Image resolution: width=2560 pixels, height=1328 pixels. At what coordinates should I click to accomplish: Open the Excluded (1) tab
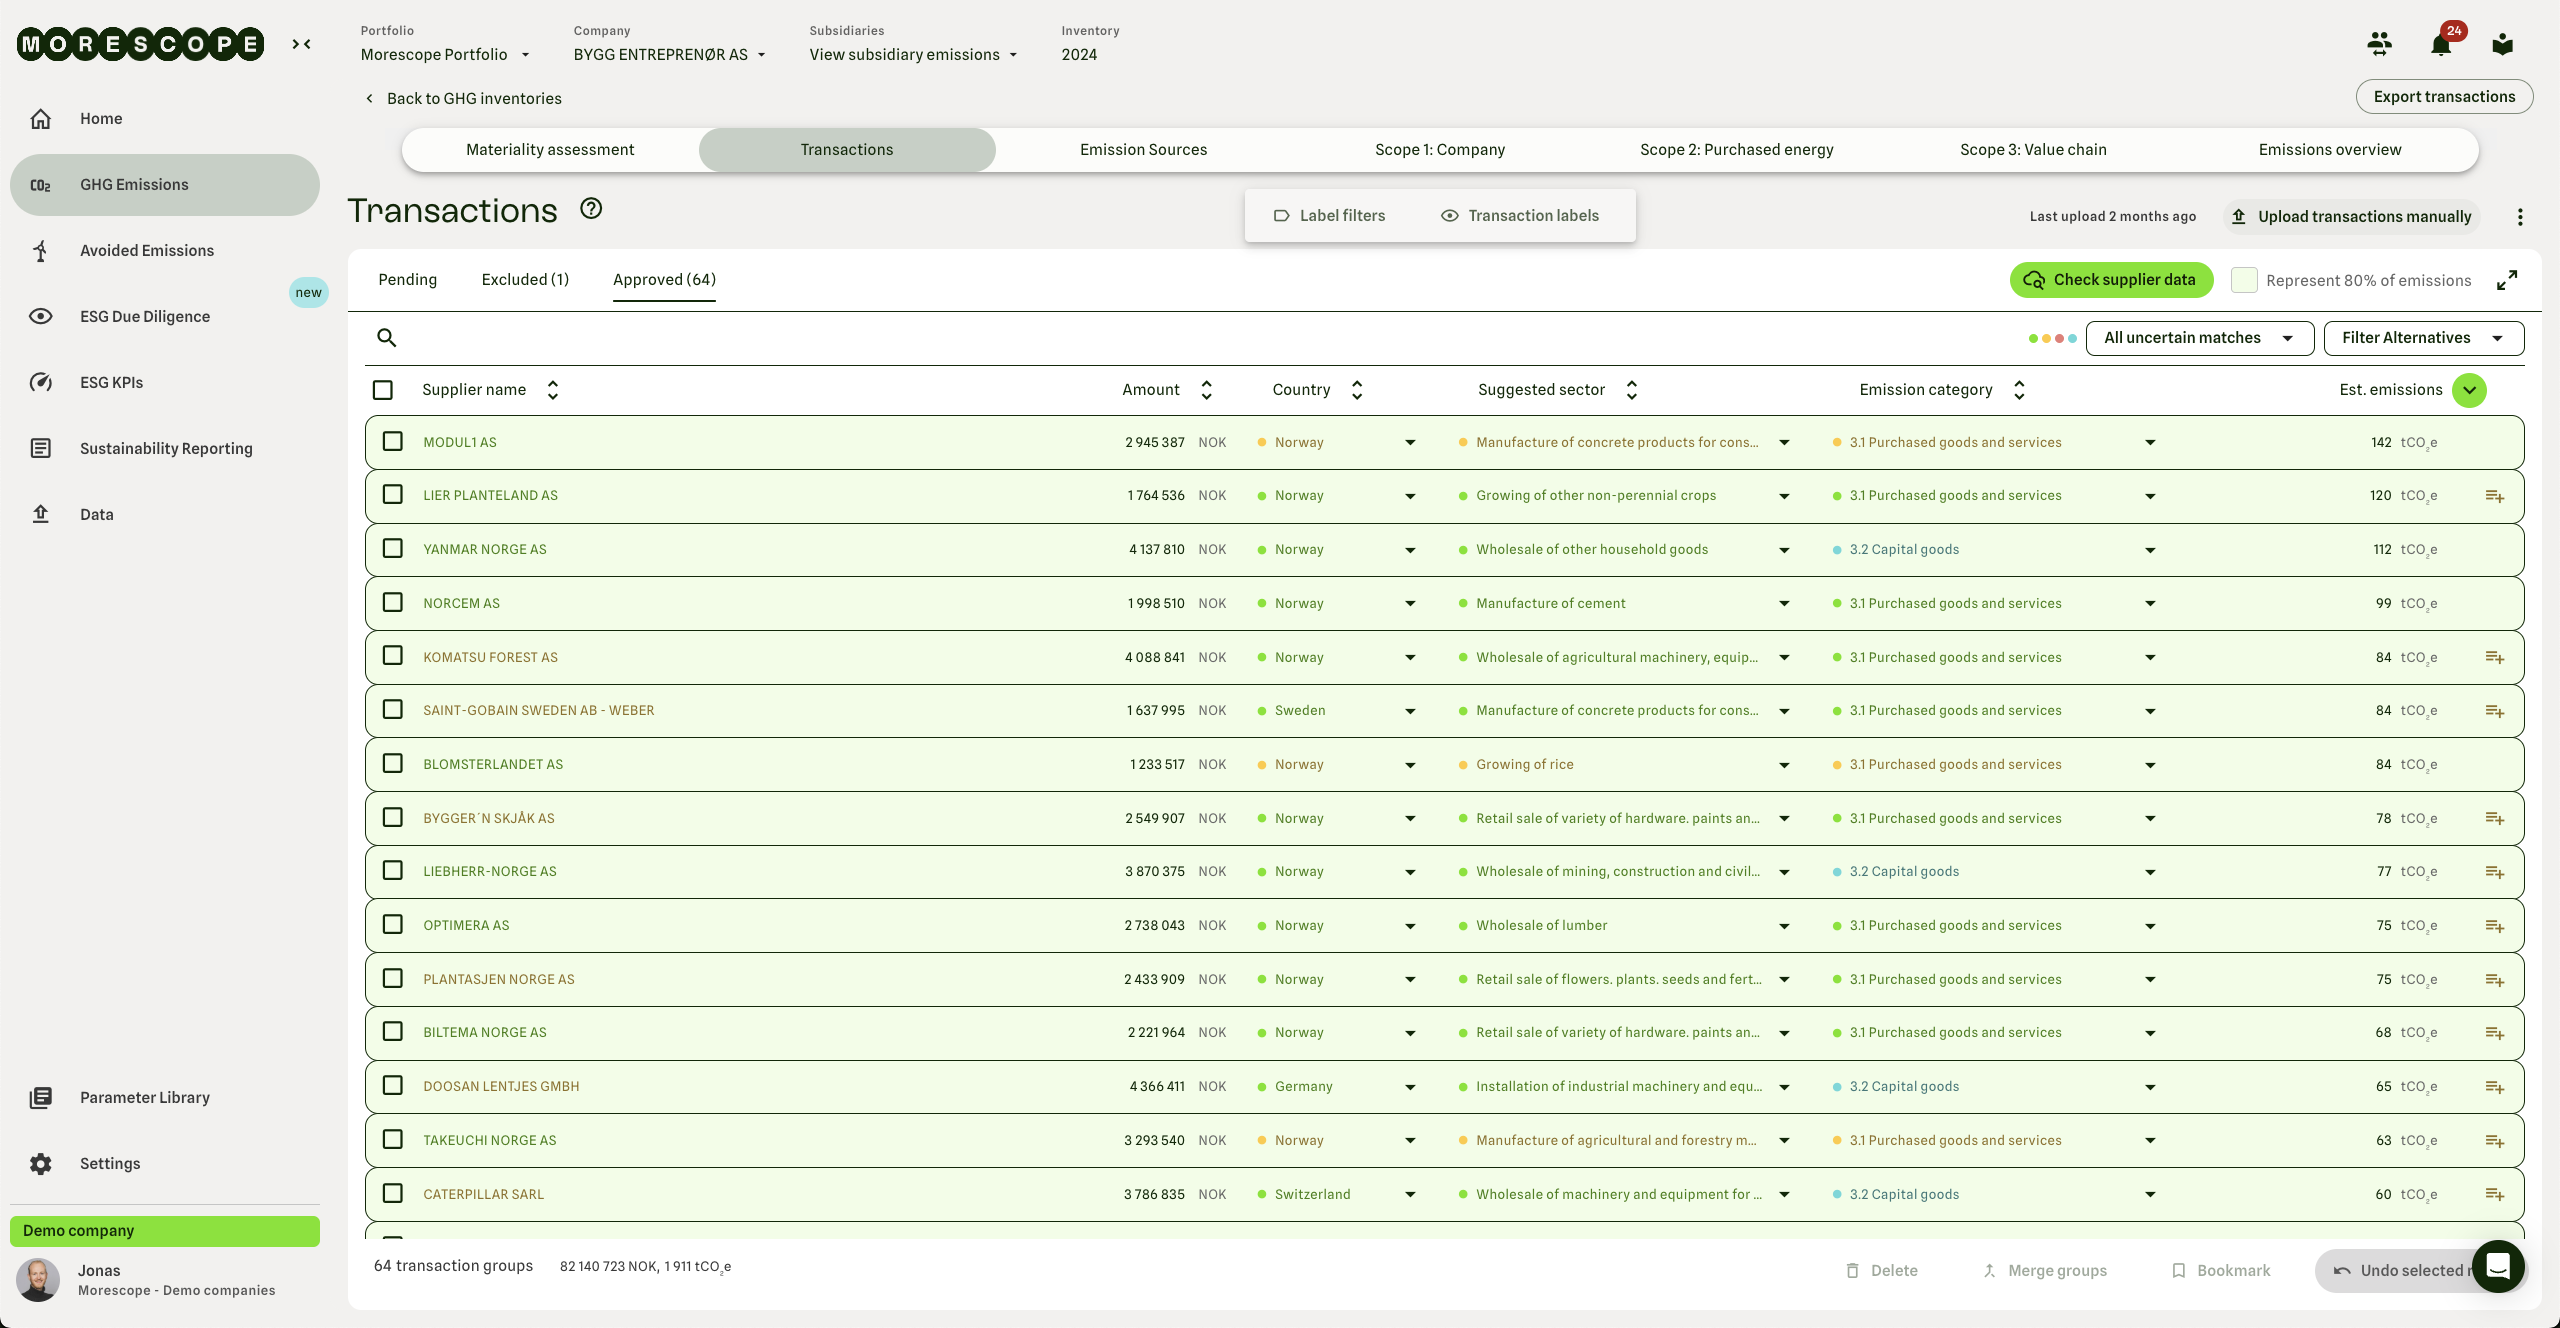click(x=525, y=280)
